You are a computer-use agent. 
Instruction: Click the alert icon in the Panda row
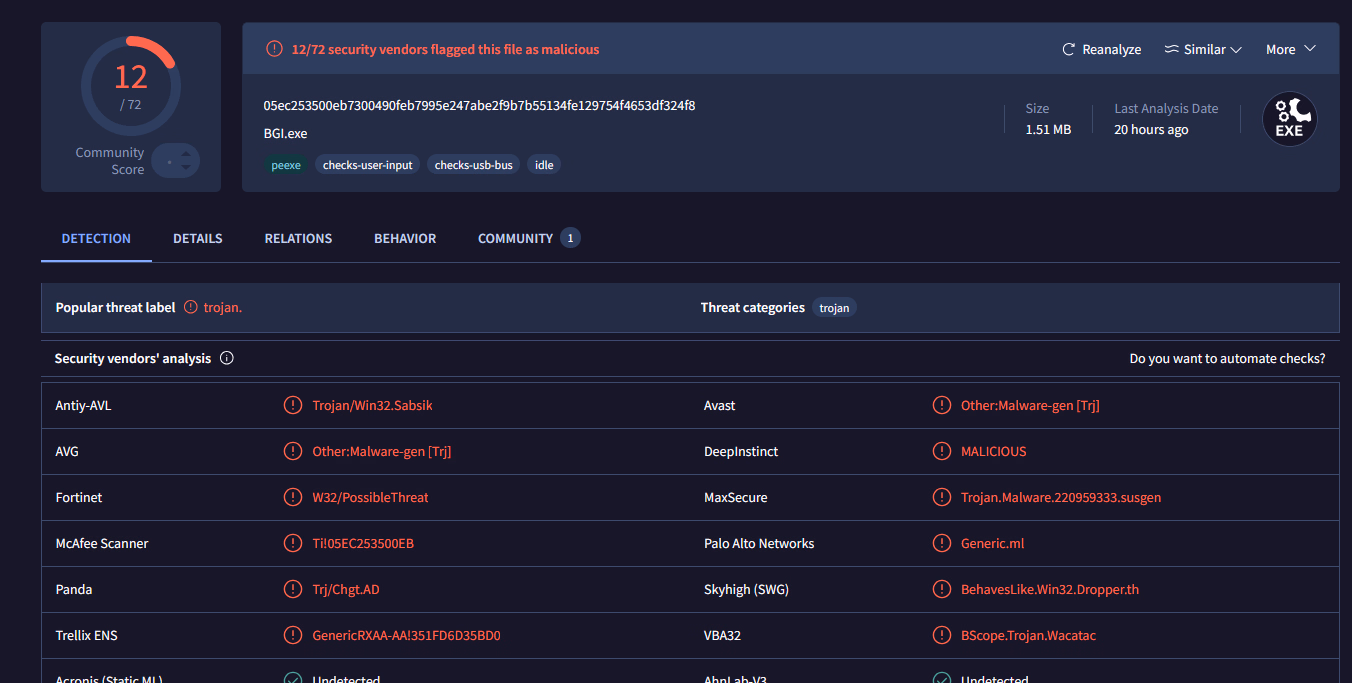[x=293, y=589]
